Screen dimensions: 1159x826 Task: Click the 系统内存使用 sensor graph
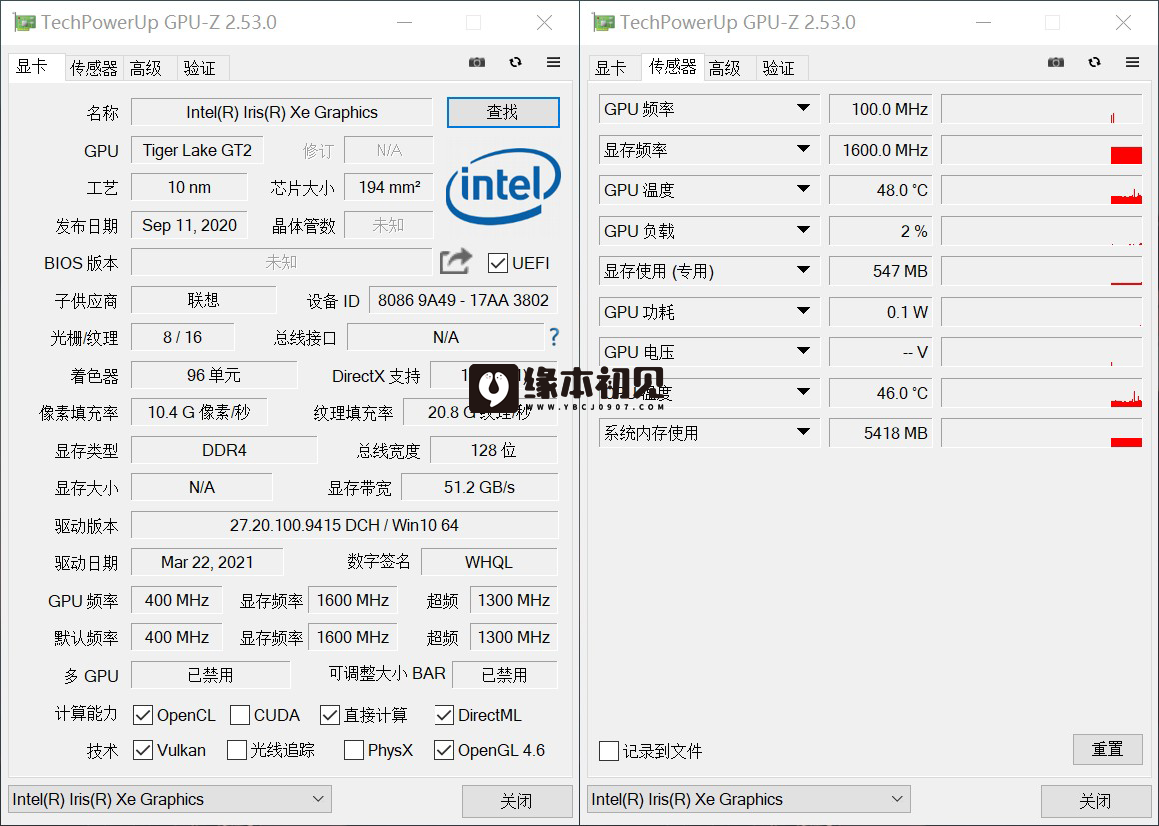tap(1041, 433)
